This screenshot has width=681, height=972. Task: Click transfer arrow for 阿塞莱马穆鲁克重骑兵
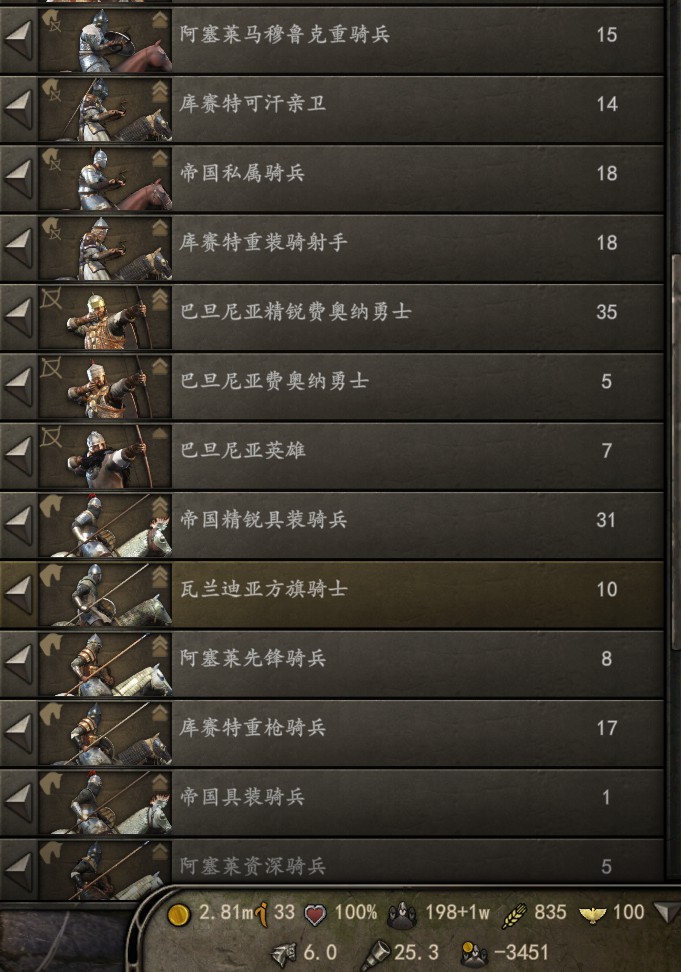coord(18,40)
